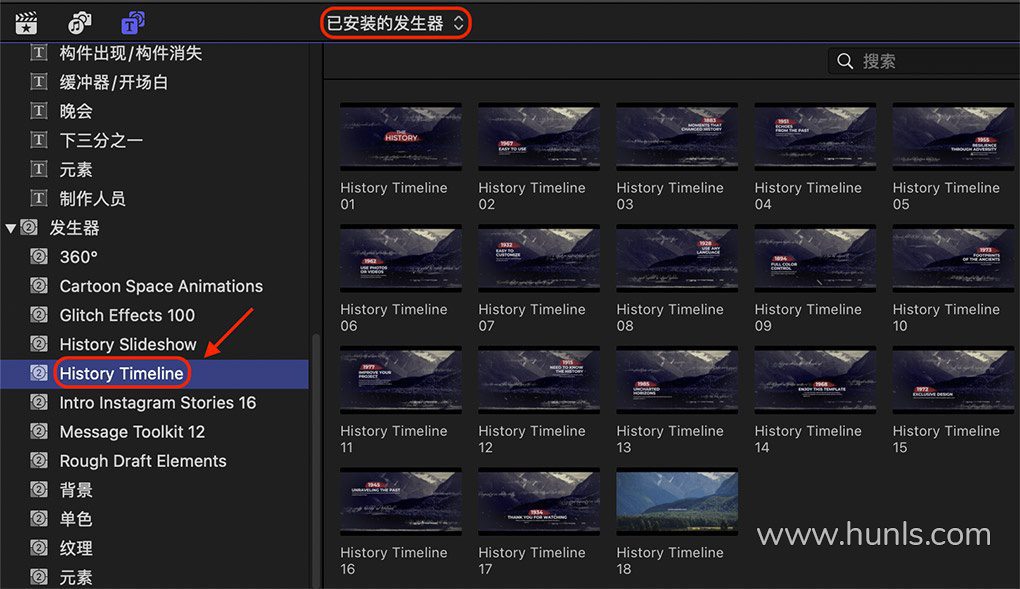Image resolution: width=1020 pixels, height=589 pixels.
Task: Select History Timeline 01 thumbnail
Action: [401, 137]
